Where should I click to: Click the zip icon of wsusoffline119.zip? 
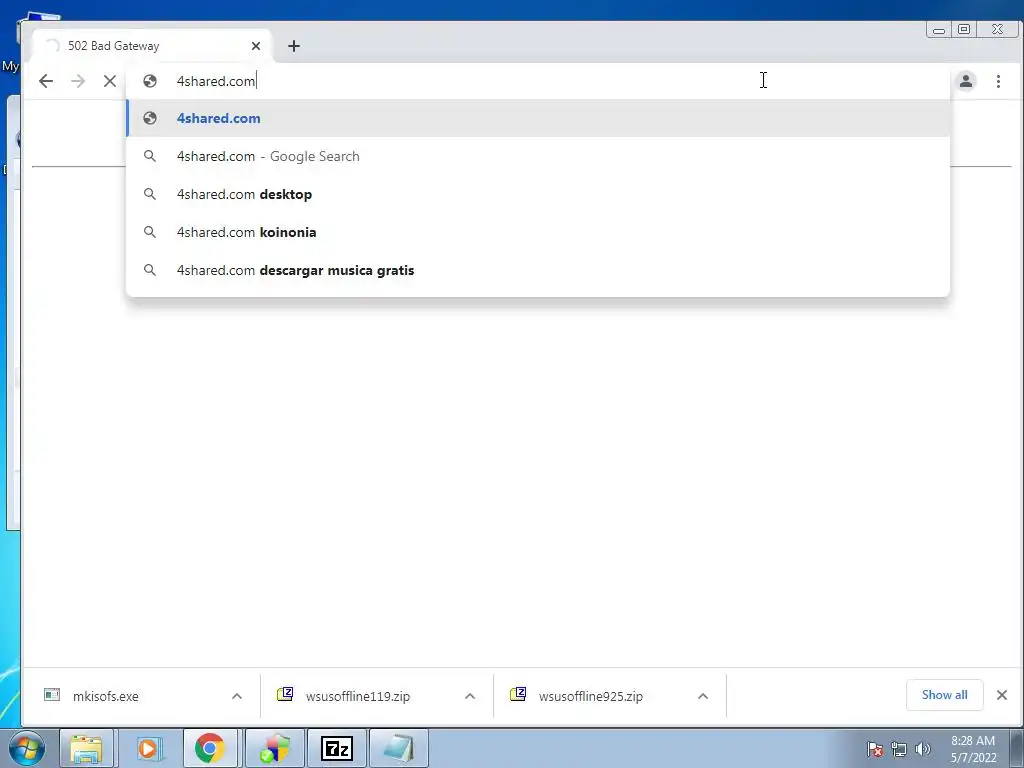(x=285, y=694)
